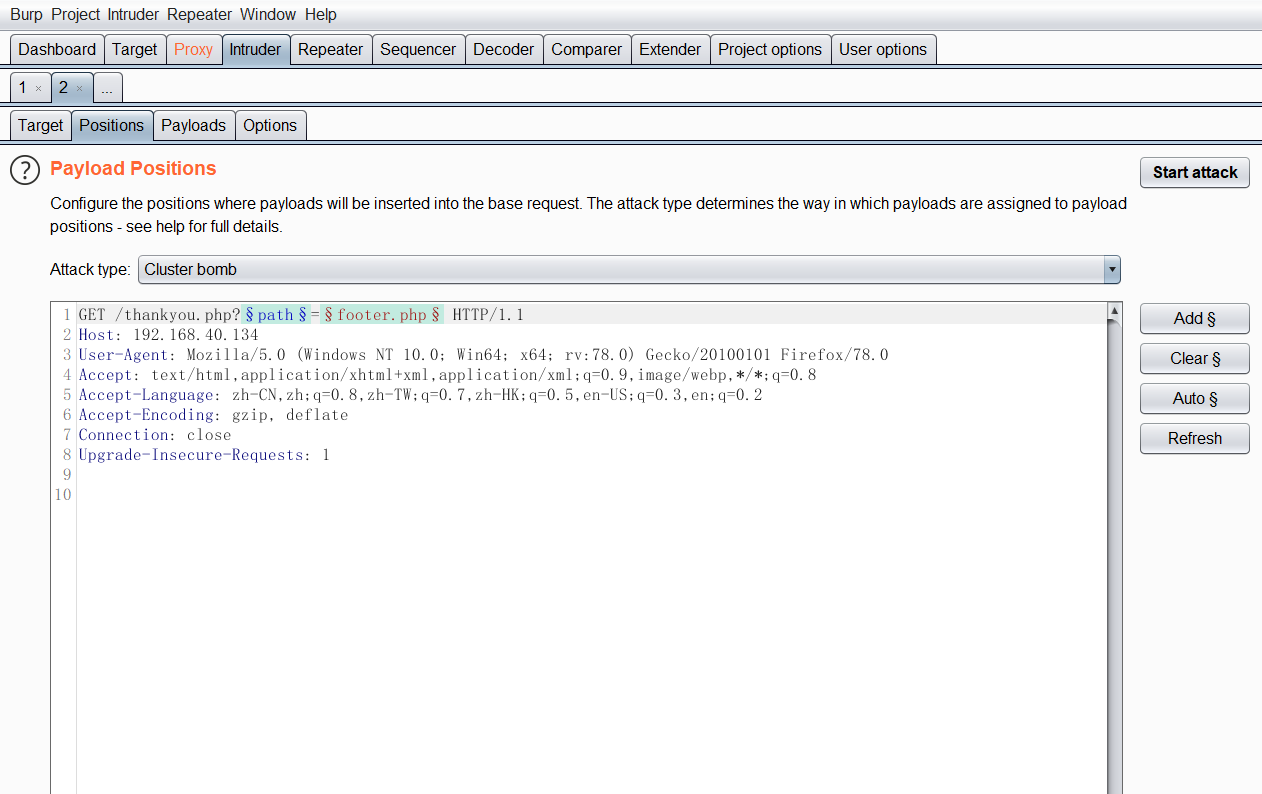Click the Connection: close line
1262x794 pixels.
point(155,435)
